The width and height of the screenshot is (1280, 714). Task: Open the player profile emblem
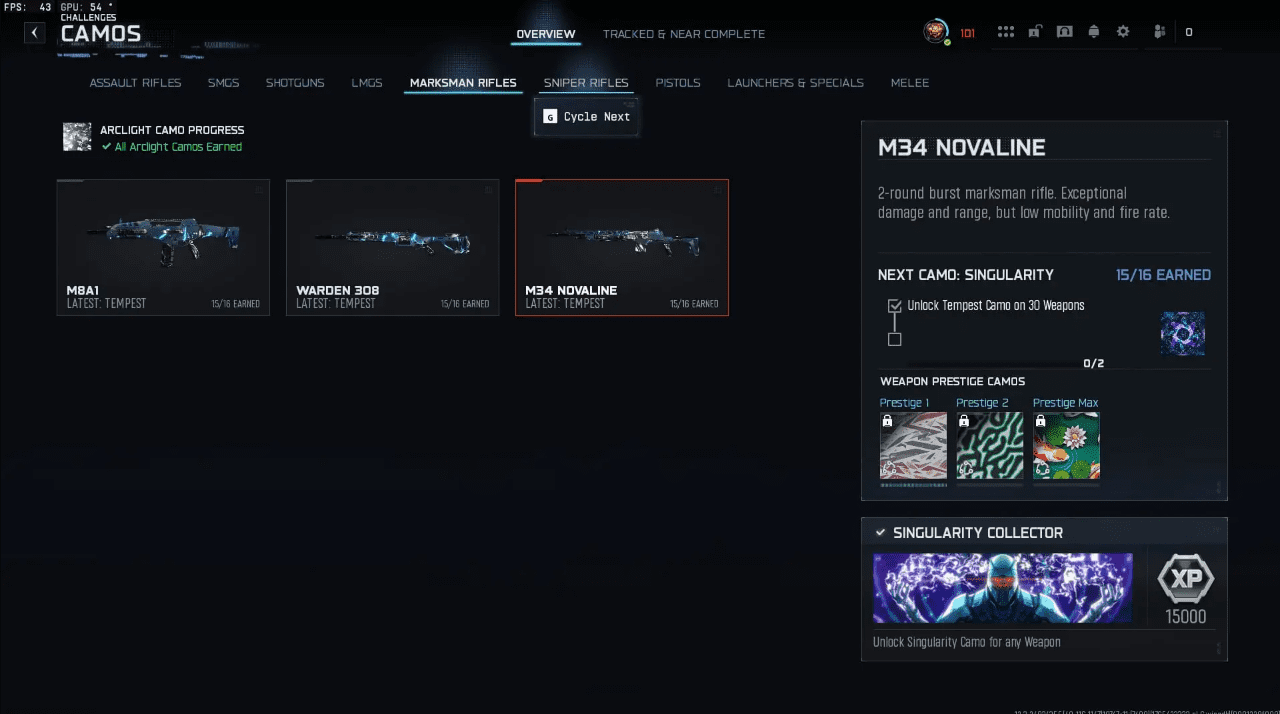(x=936, y=32)
